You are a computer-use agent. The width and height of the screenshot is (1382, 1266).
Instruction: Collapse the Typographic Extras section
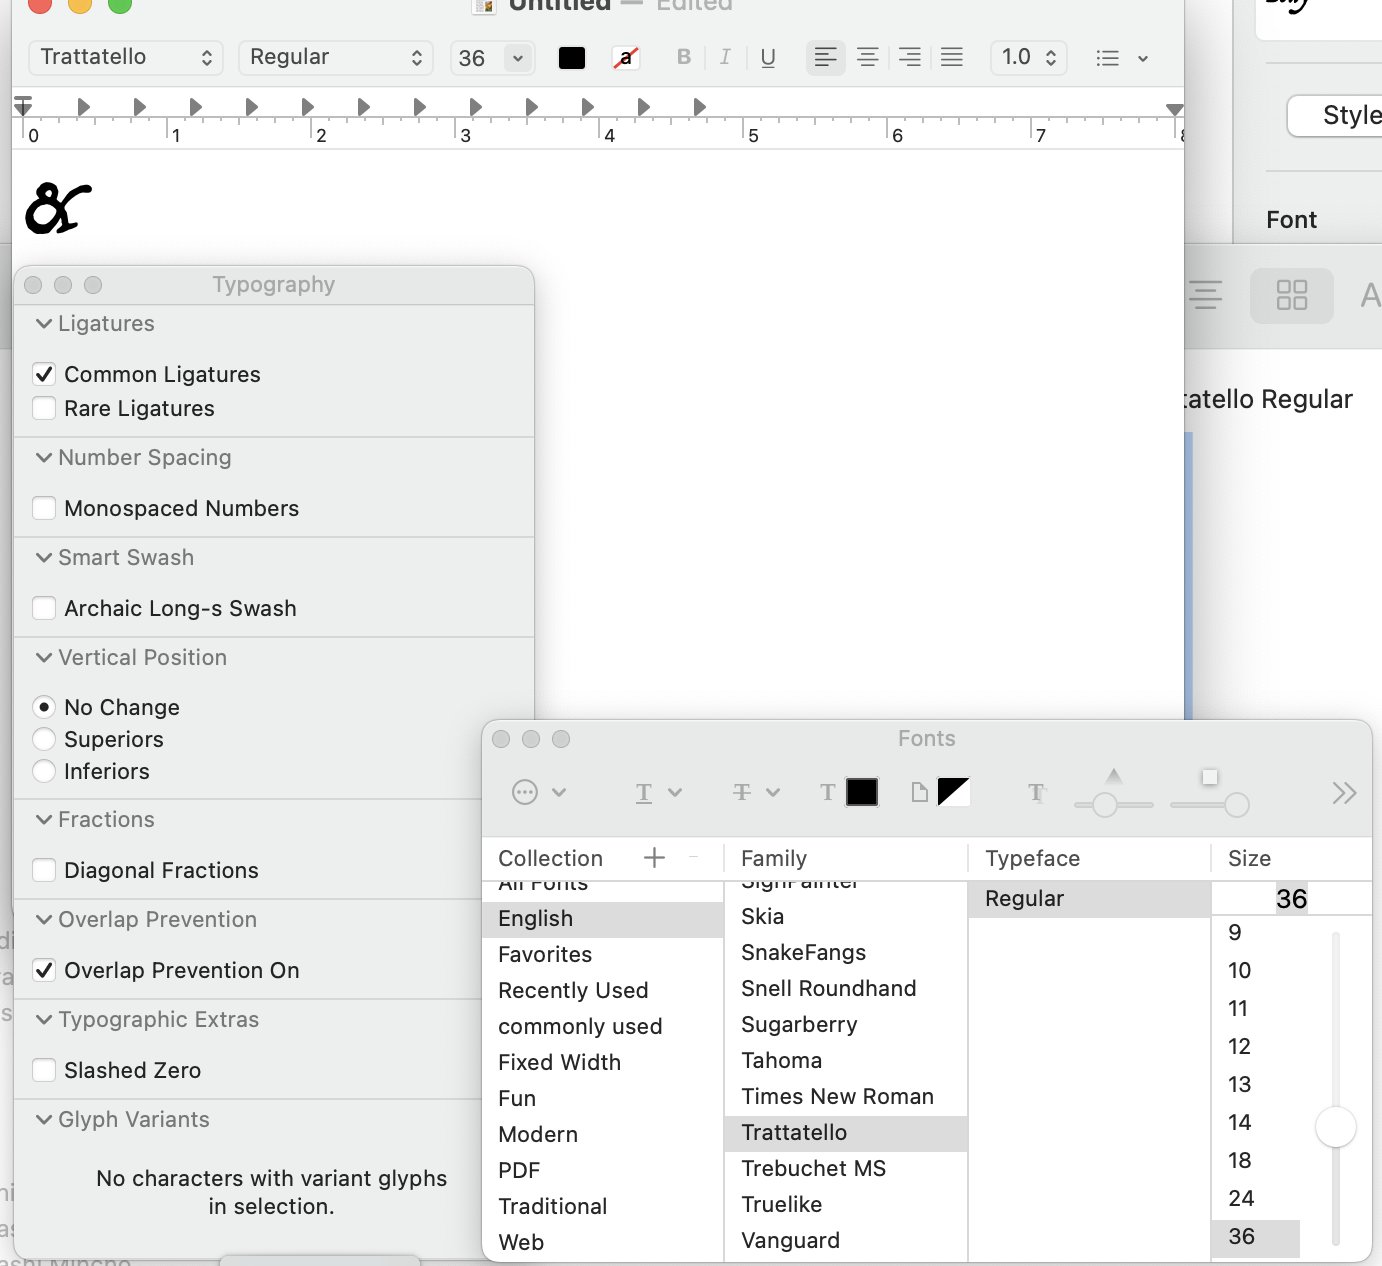click(44, 1019)
